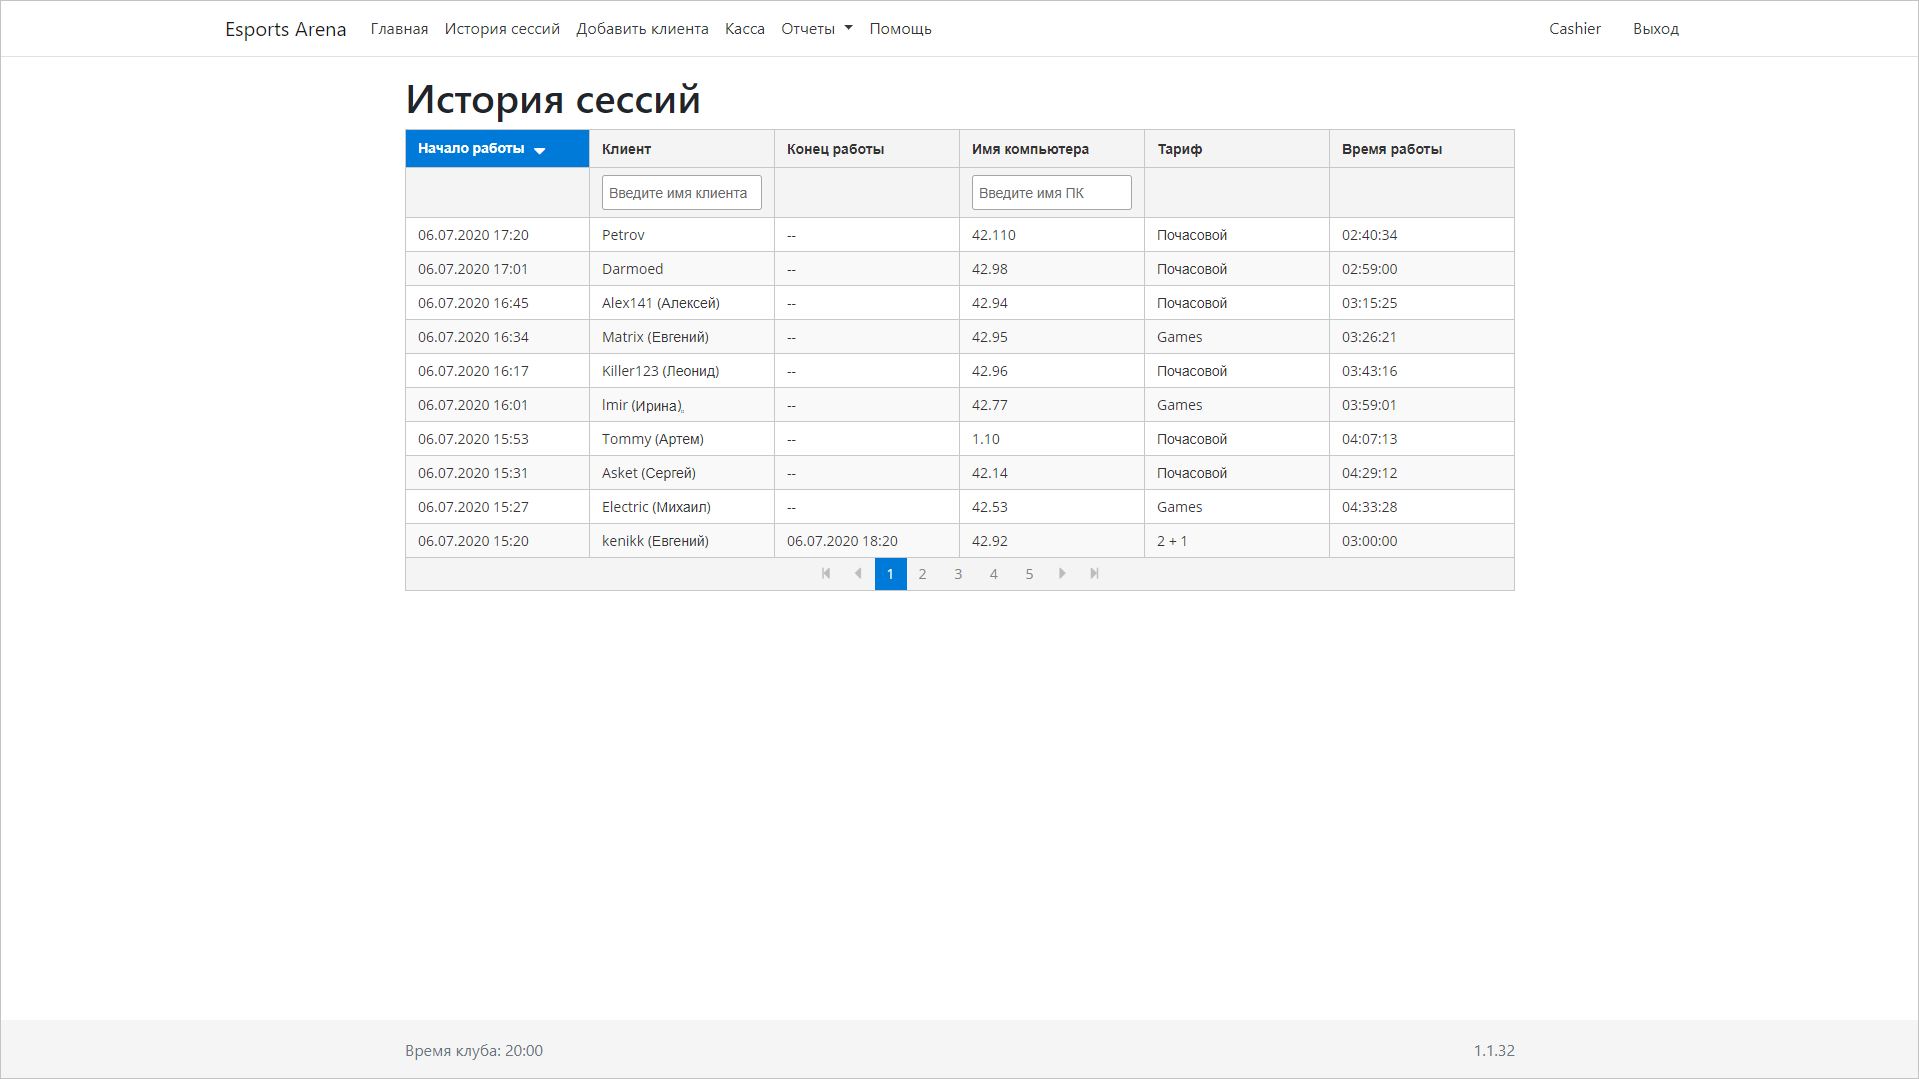Select page 5 in the pager
This screenshot has height=1079, width=1919.
pos(1029,574)
